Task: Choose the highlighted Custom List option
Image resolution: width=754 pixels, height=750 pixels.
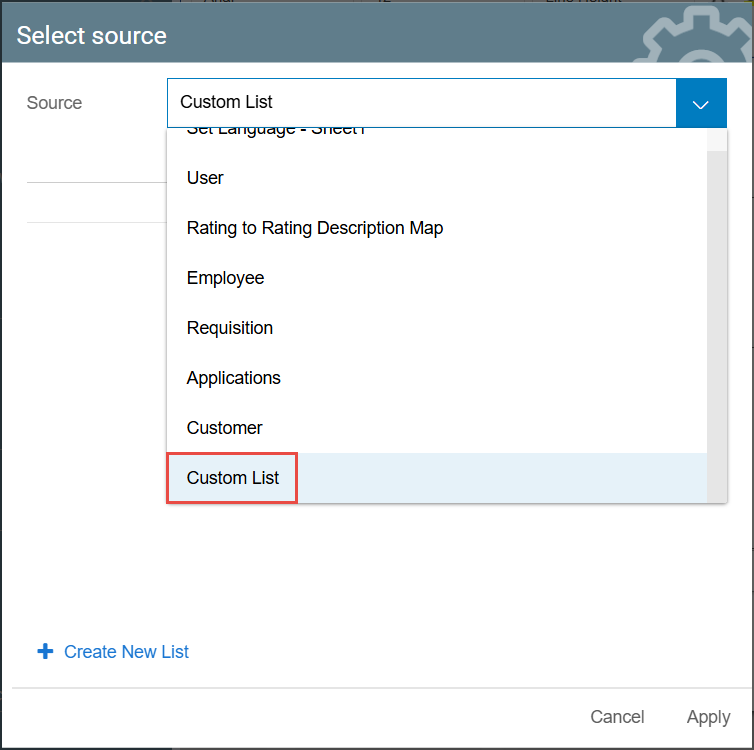Action: pyautogui.click(x=233, y=478)
